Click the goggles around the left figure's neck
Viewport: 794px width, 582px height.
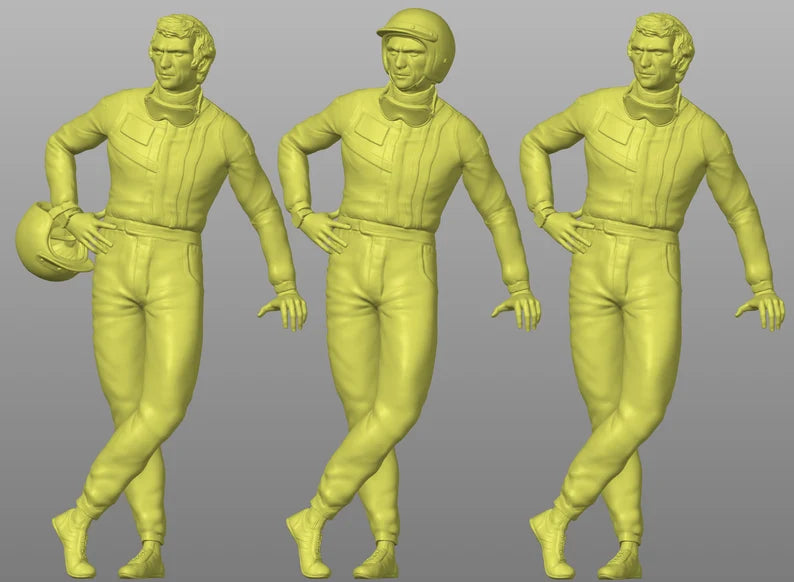pyautogui.click(x=173, y=107)
